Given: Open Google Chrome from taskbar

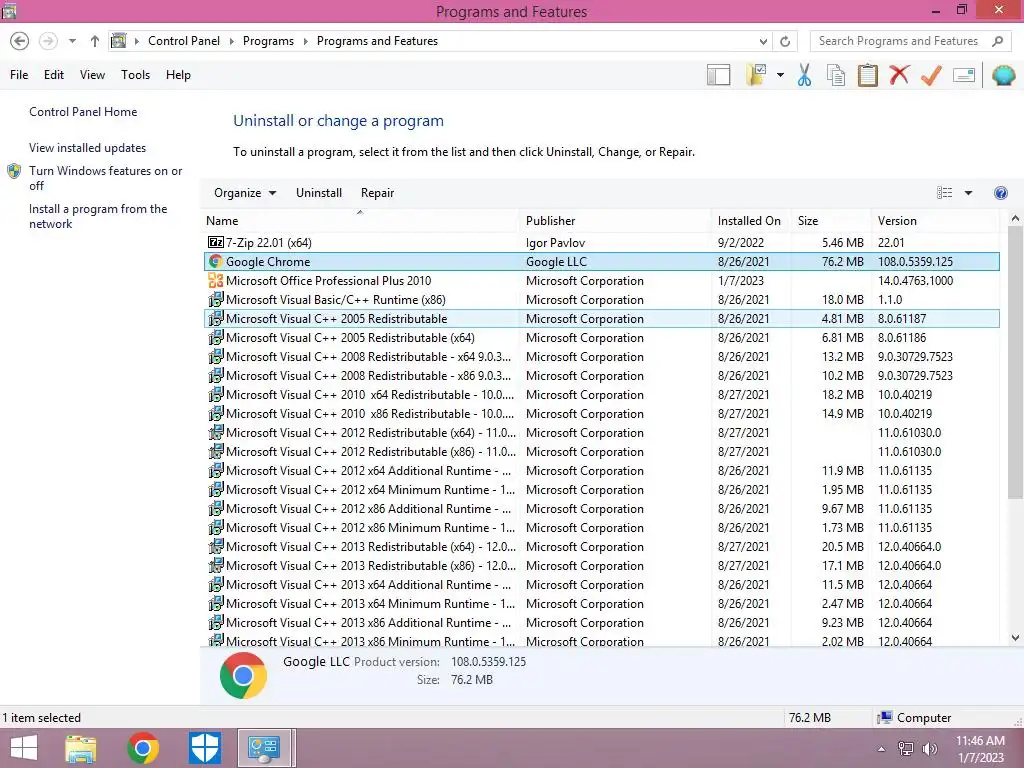Looking at the screenshot, I should pyautogui.click(x=143, y=748).
